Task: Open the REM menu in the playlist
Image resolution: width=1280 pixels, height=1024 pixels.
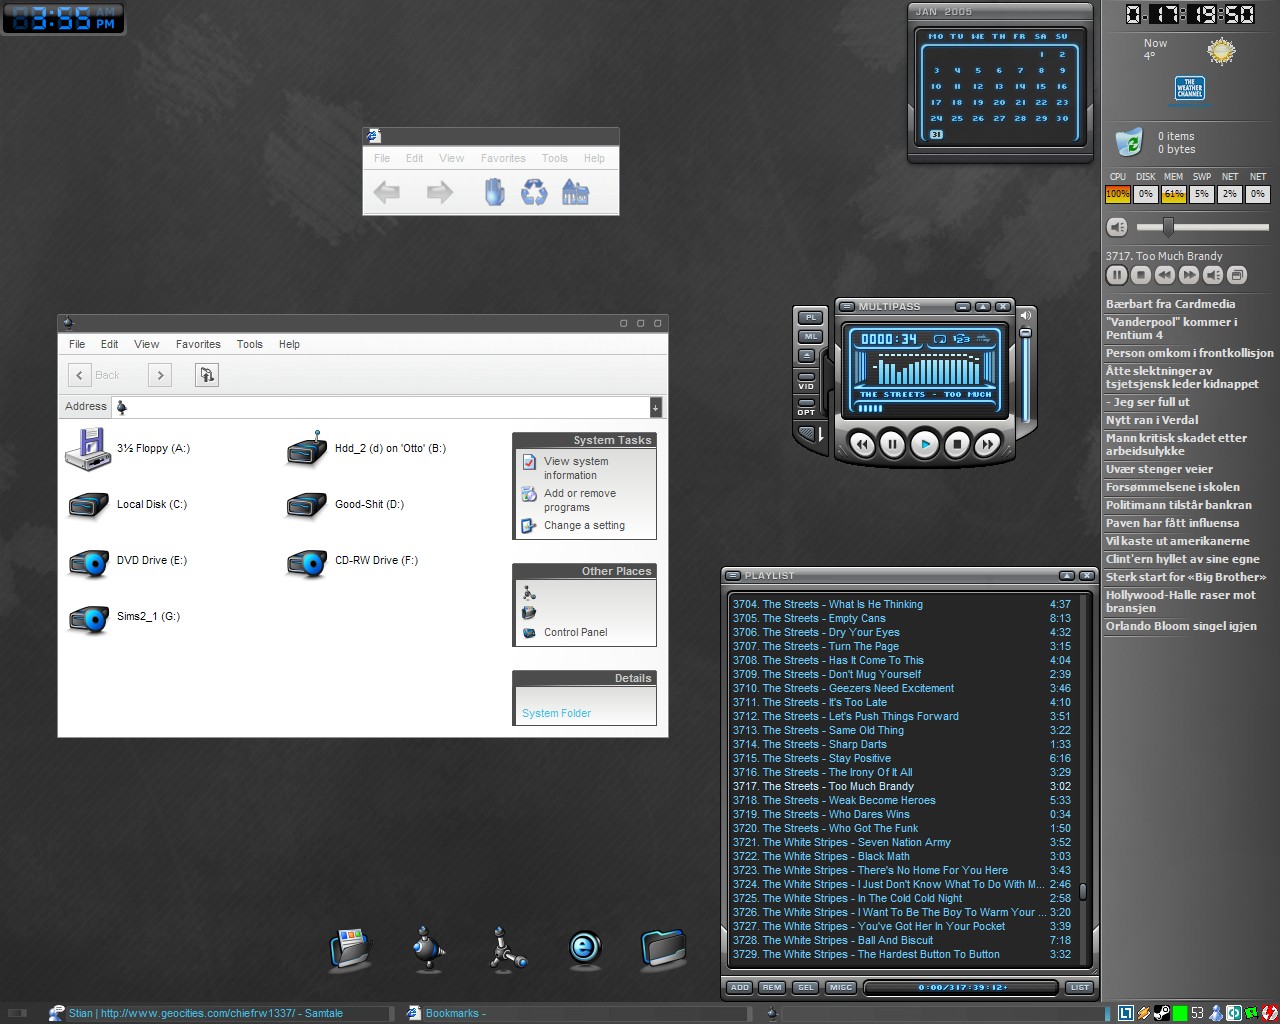Action: coord(772,987)
